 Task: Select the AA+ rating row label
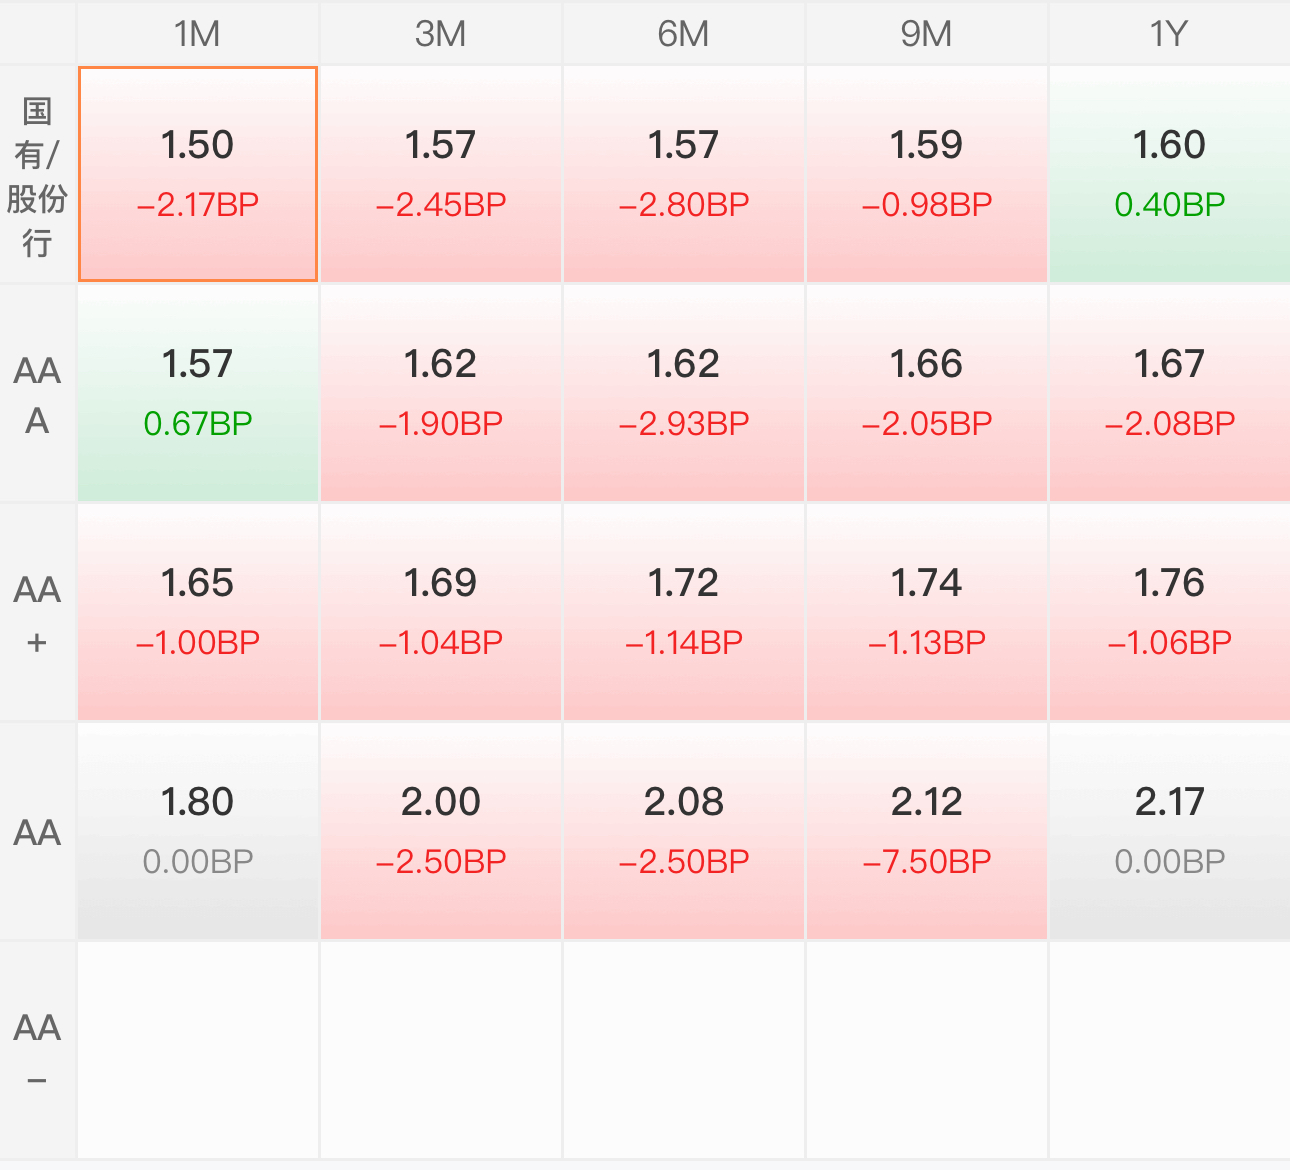(37, 613)
